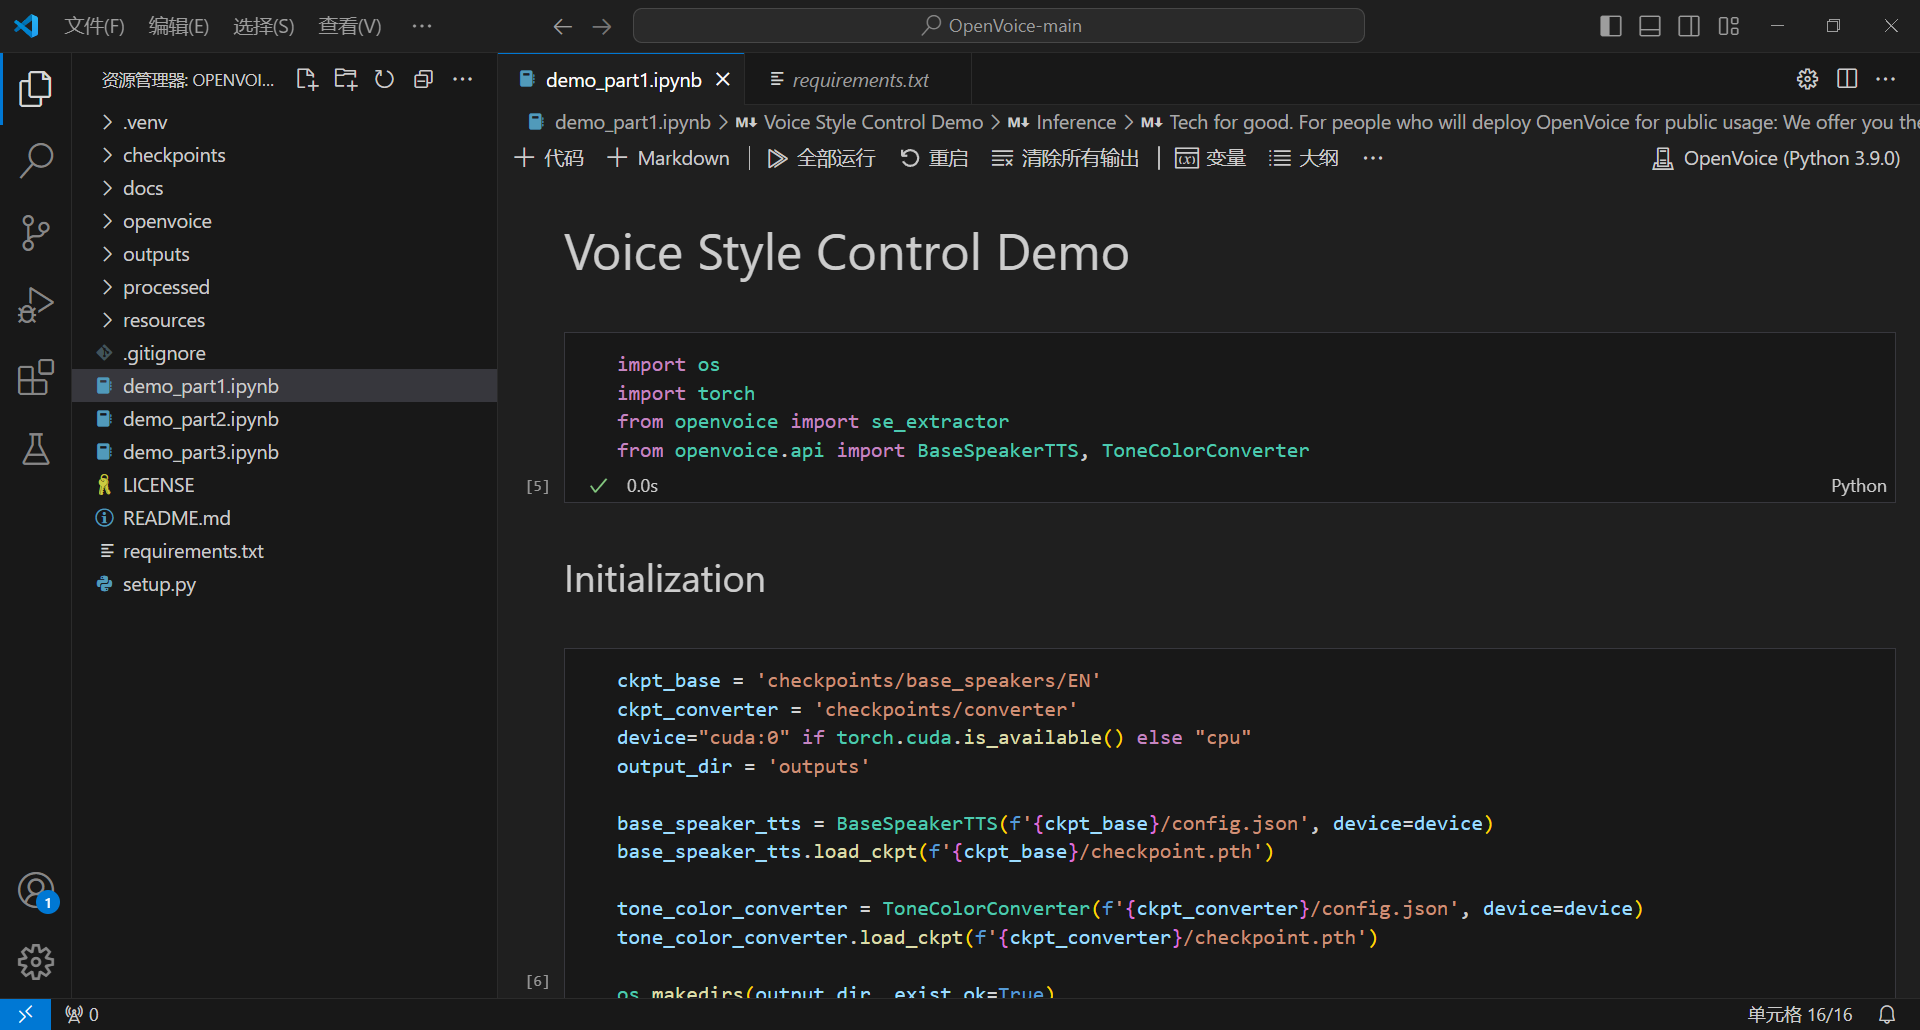Toggle secondary sidebar visibility

(x=1689, y=26)
